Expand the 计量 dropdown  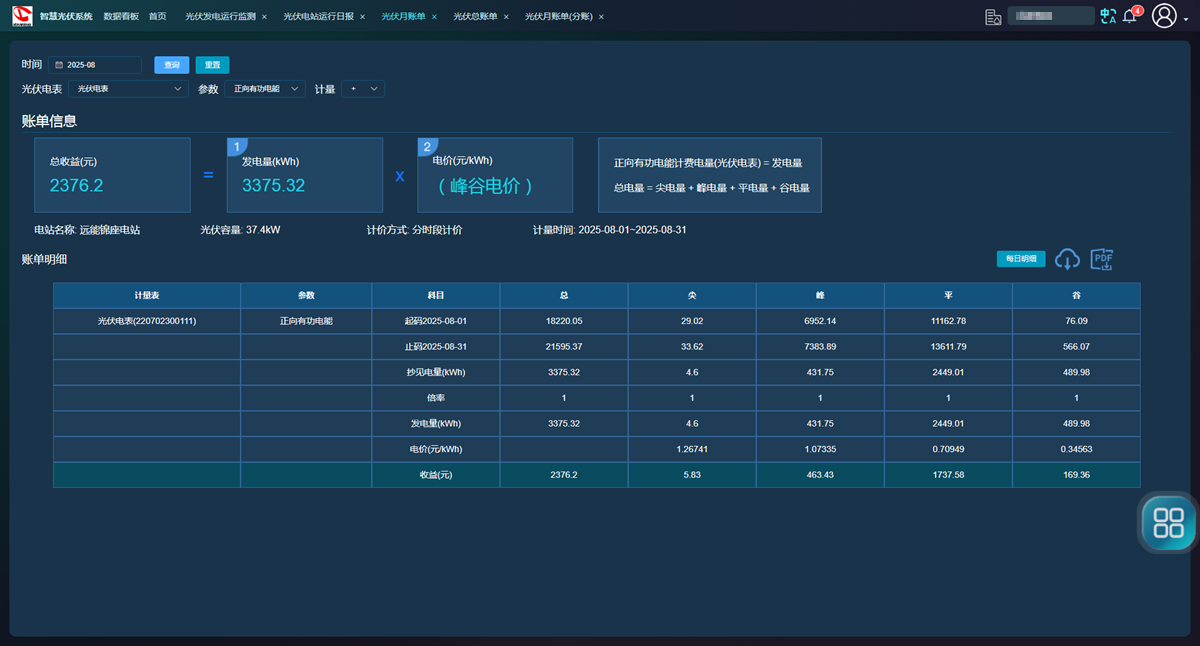tap(363, 89)
